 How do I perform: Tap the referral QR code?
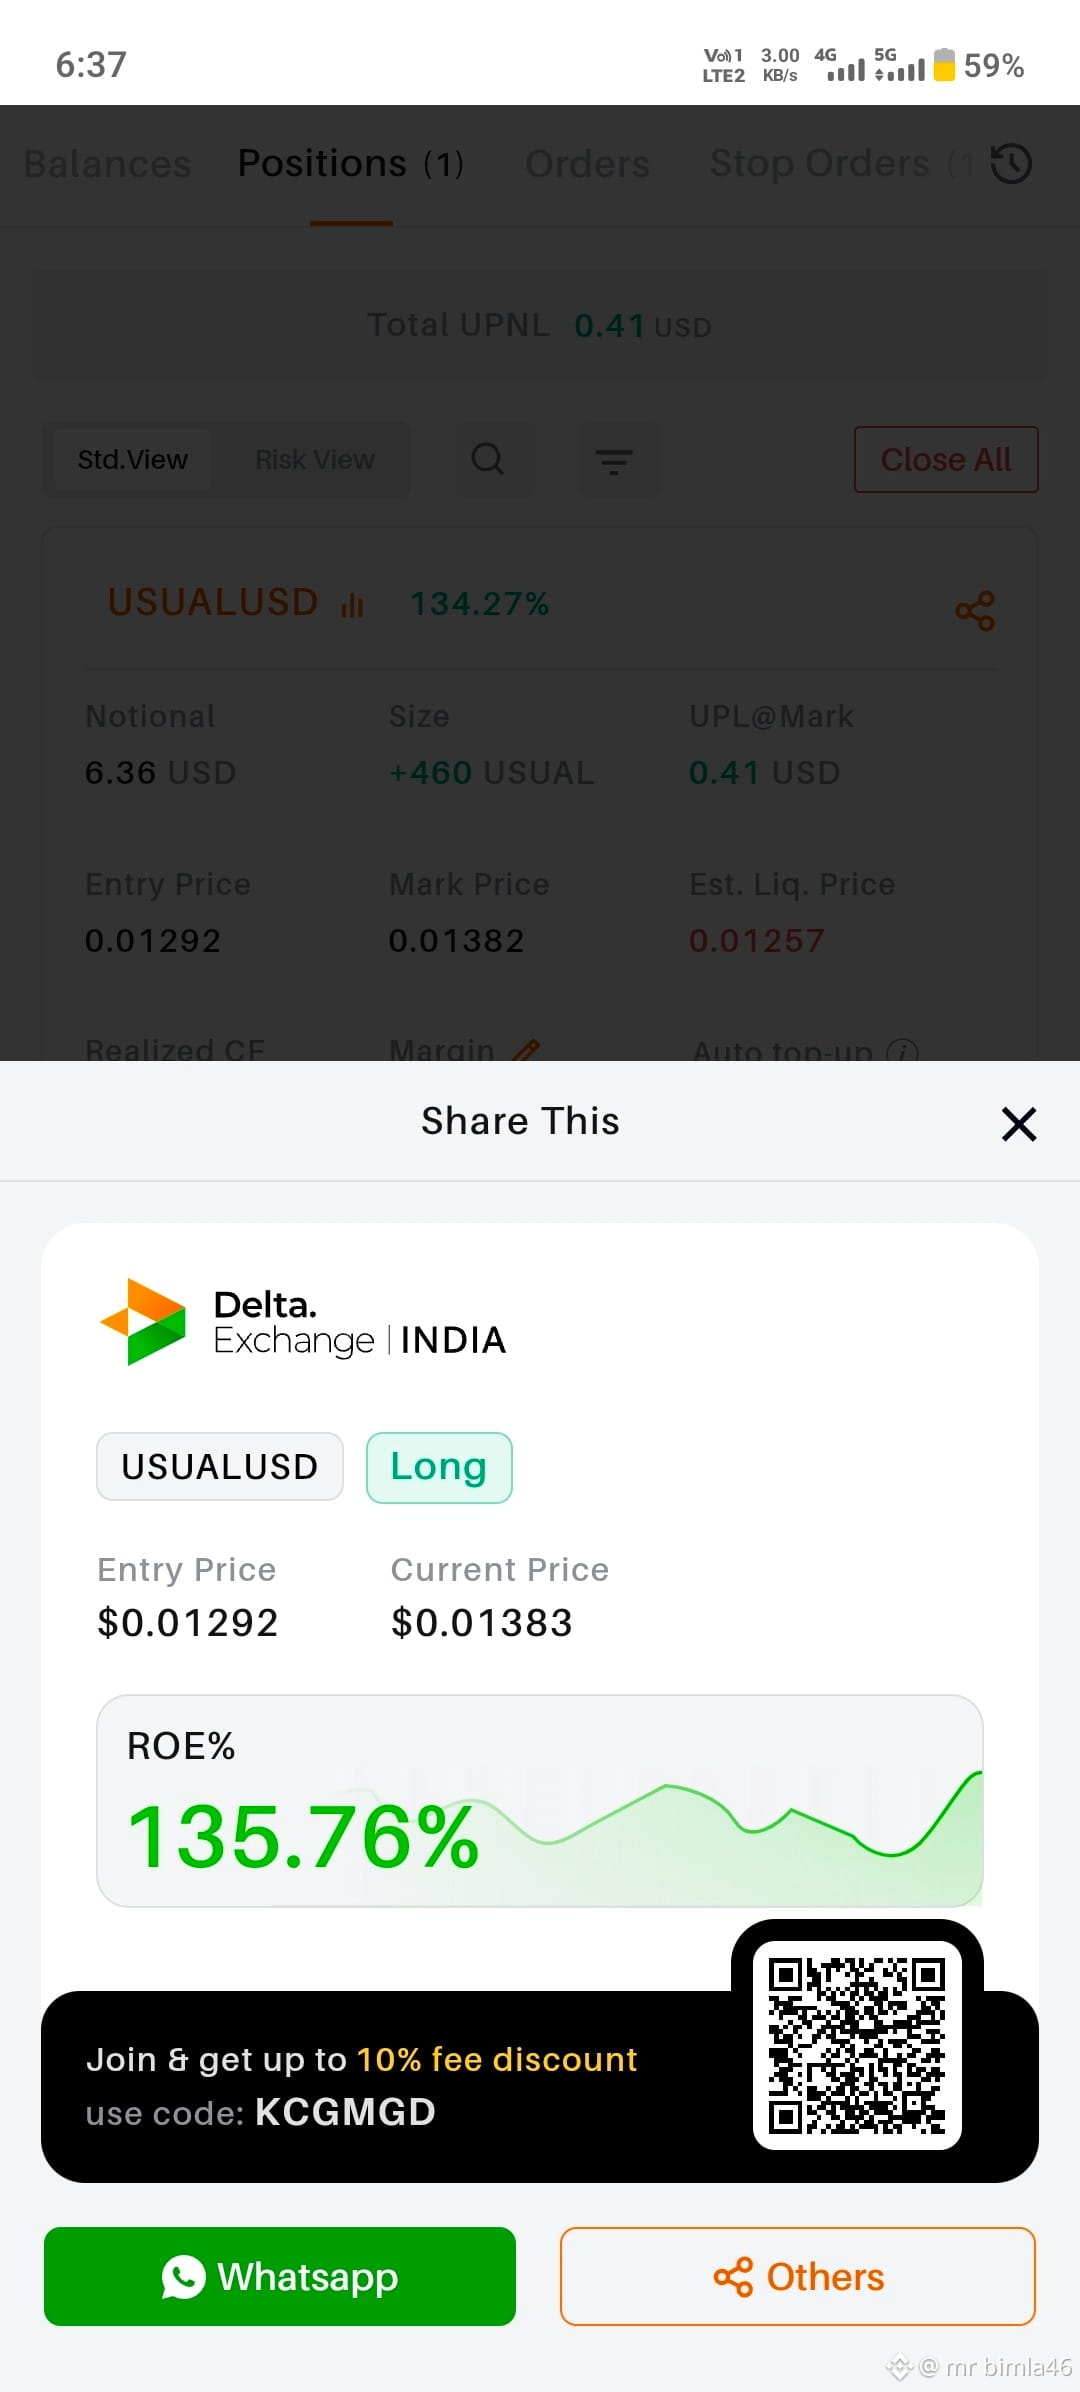click(857, 2046)
